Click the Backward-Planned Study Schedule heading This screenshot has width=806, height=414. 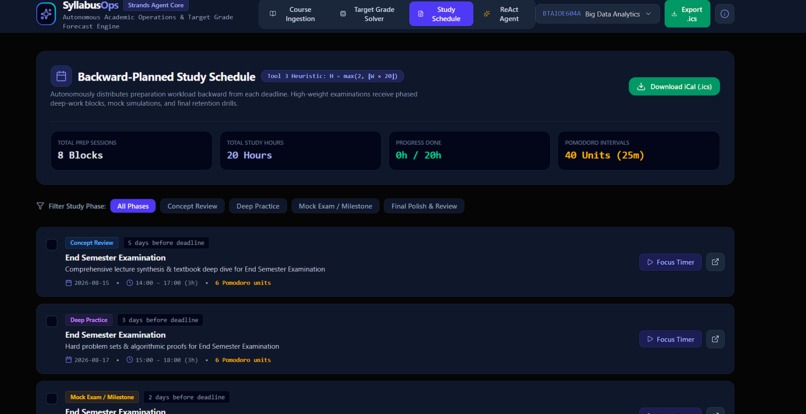coord(167,77)
